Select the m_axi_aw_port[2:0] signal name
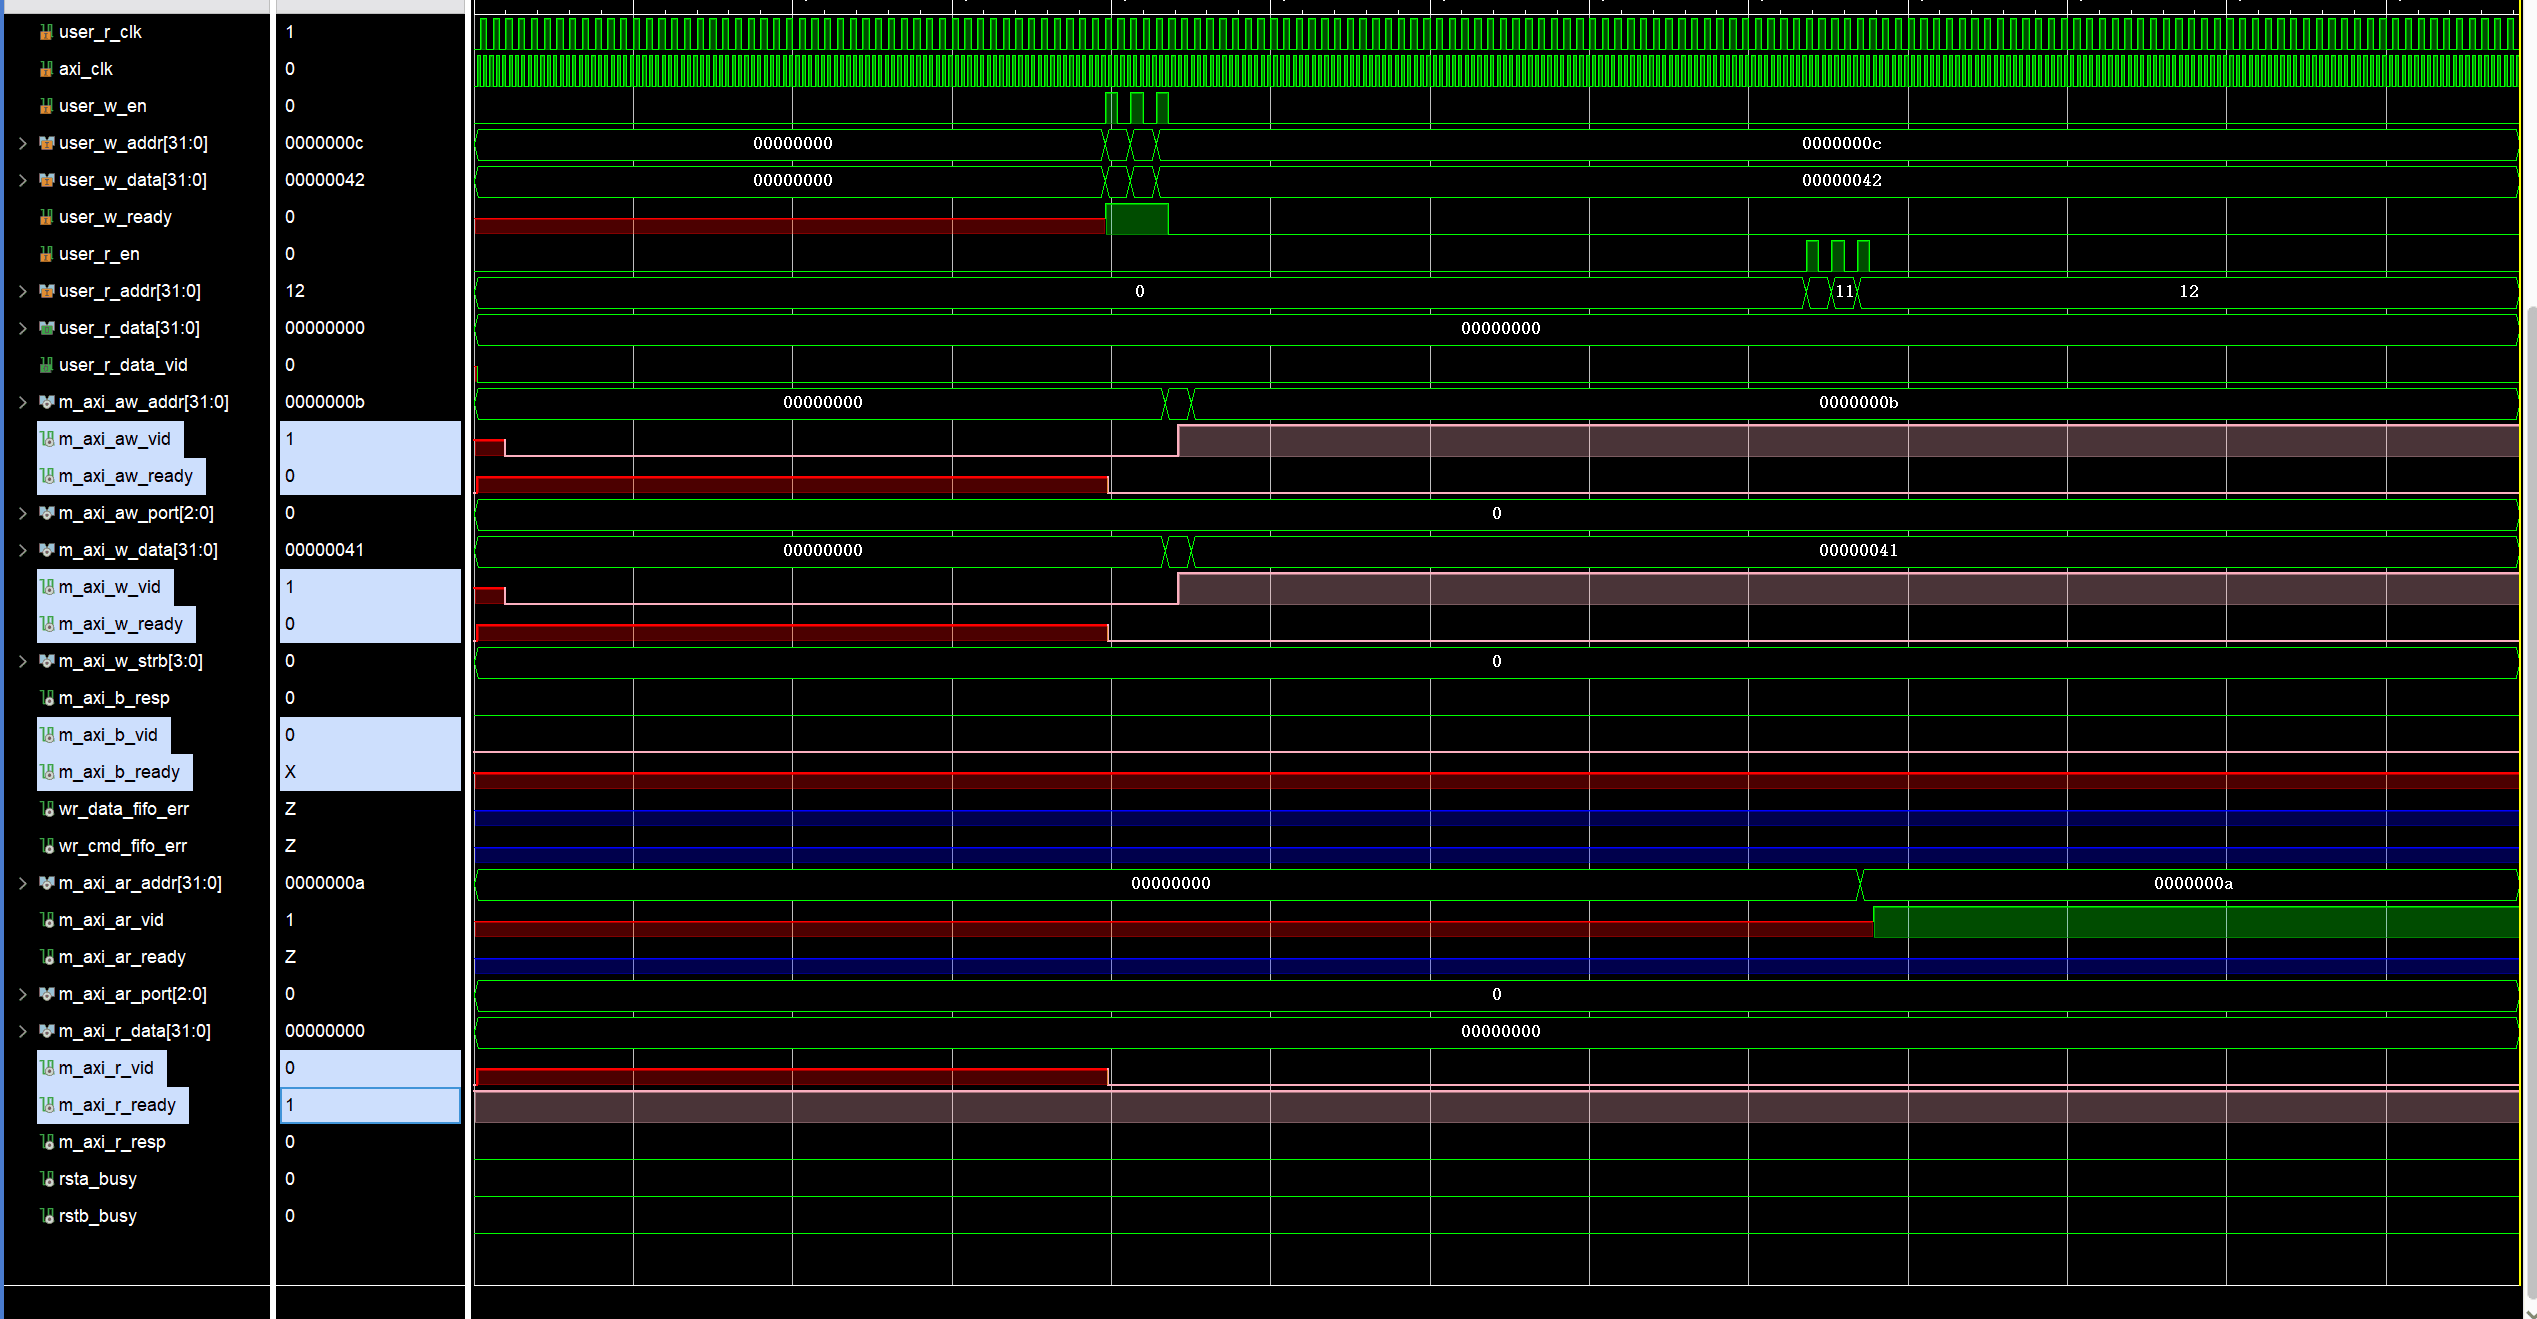2537x1319 pixels. [x=136, y=513]
